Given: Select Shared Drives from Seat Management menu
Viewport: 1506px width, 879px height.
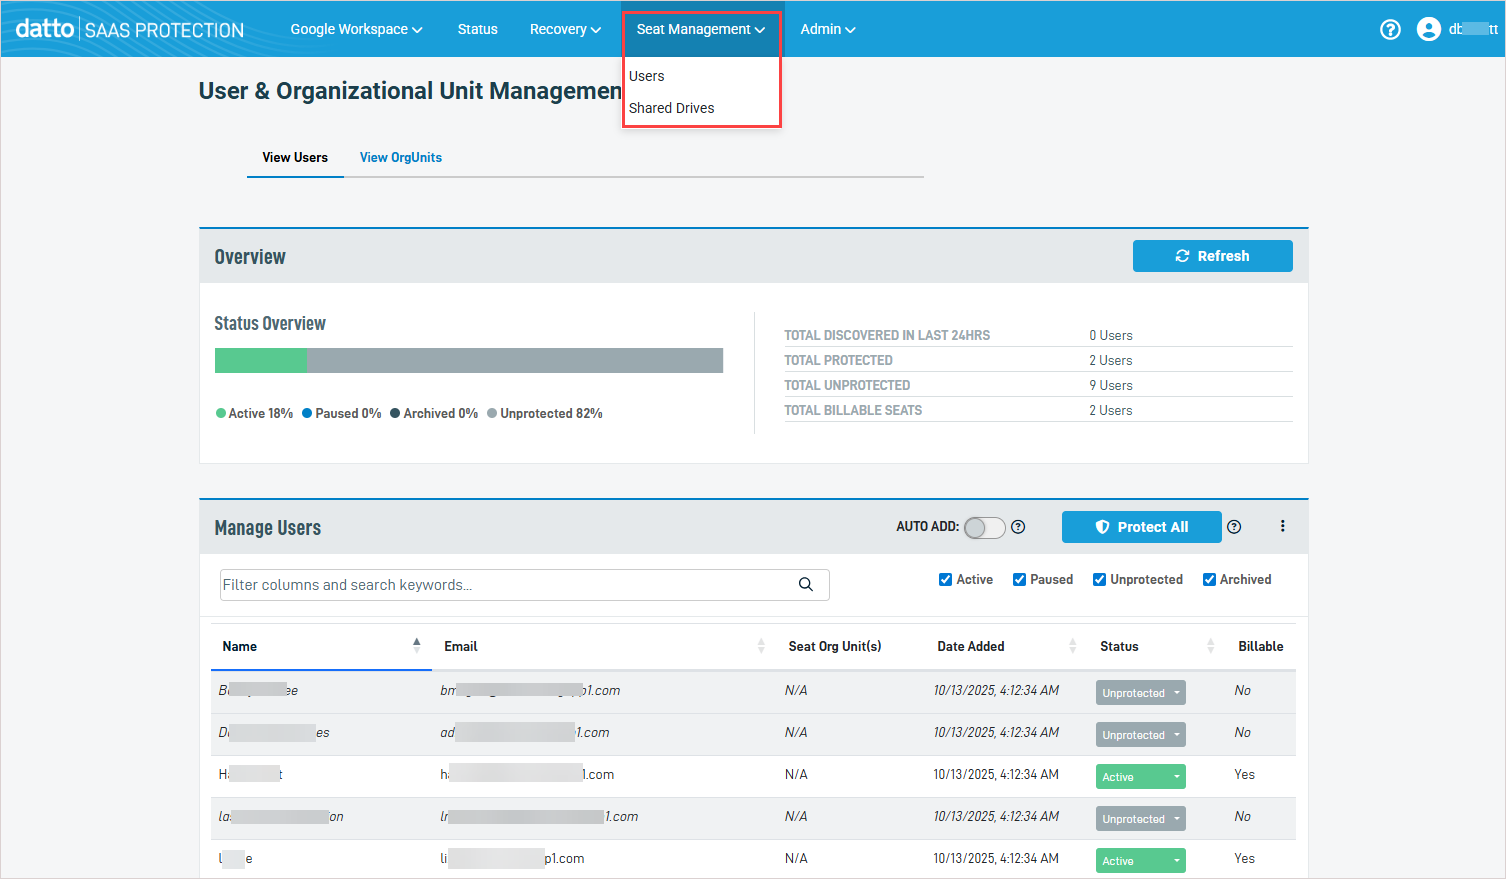Looking at the screenshot, I should 671,108.
